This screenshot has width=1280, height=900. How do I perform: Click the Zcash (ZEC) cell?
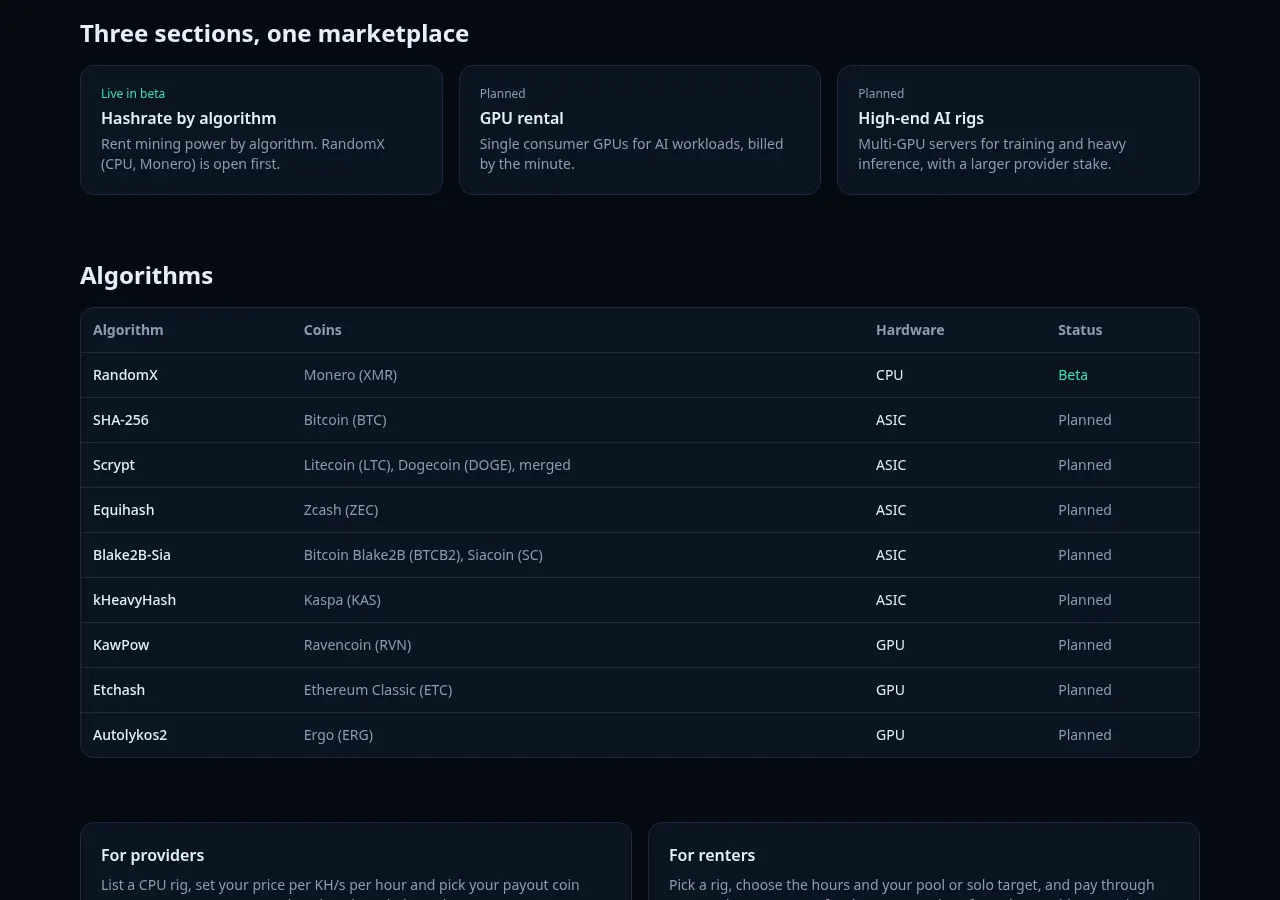pos(341,510)
